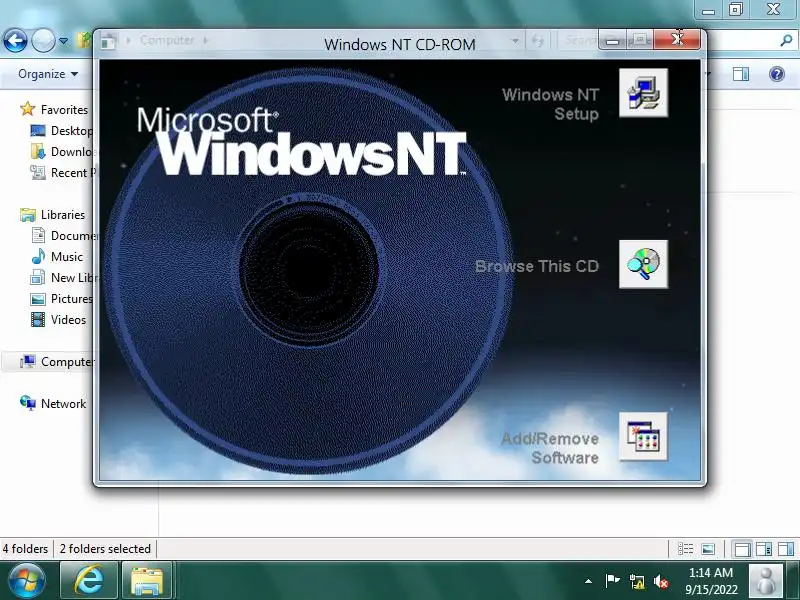Image resolution: width=800 pixels, height=600 pixels.
Task: Click the network tray icon
Action: point(637,581)
